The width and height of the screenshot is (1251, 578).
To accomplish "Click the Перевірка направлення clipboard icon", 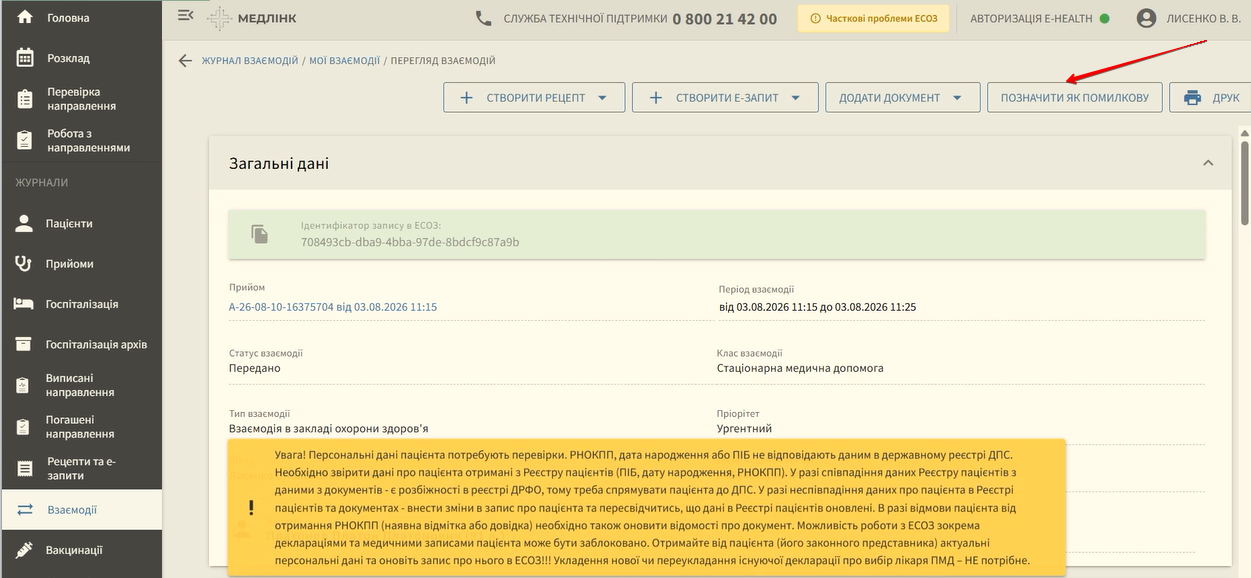I will click(25, 99).
